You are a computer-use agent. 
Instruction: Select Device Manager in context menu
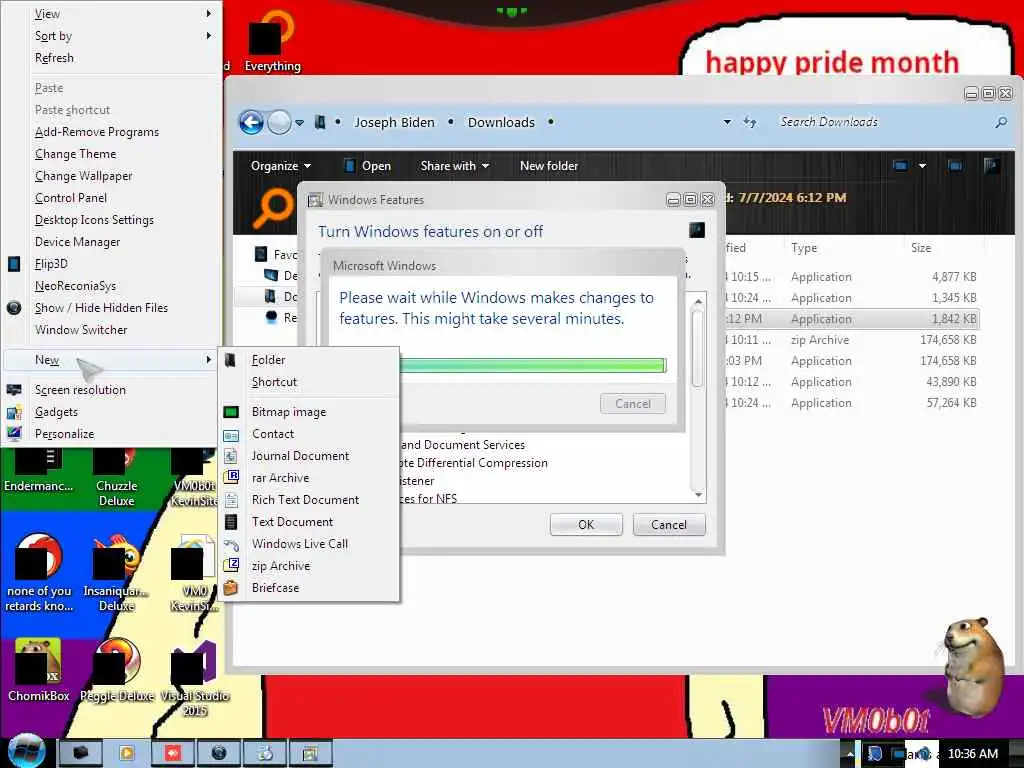78,242
